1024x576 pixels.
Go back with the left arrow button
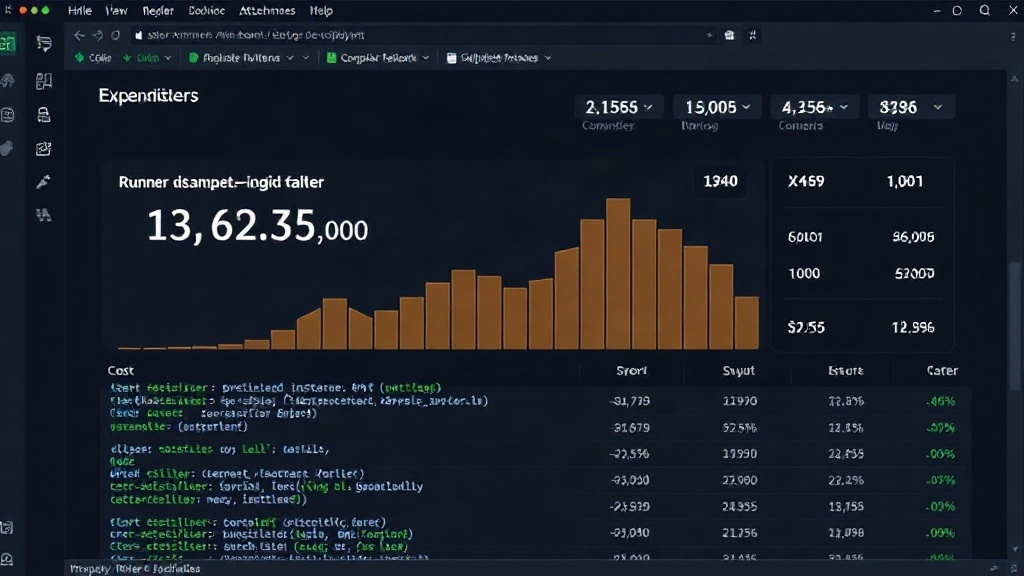tap(79, 35)
